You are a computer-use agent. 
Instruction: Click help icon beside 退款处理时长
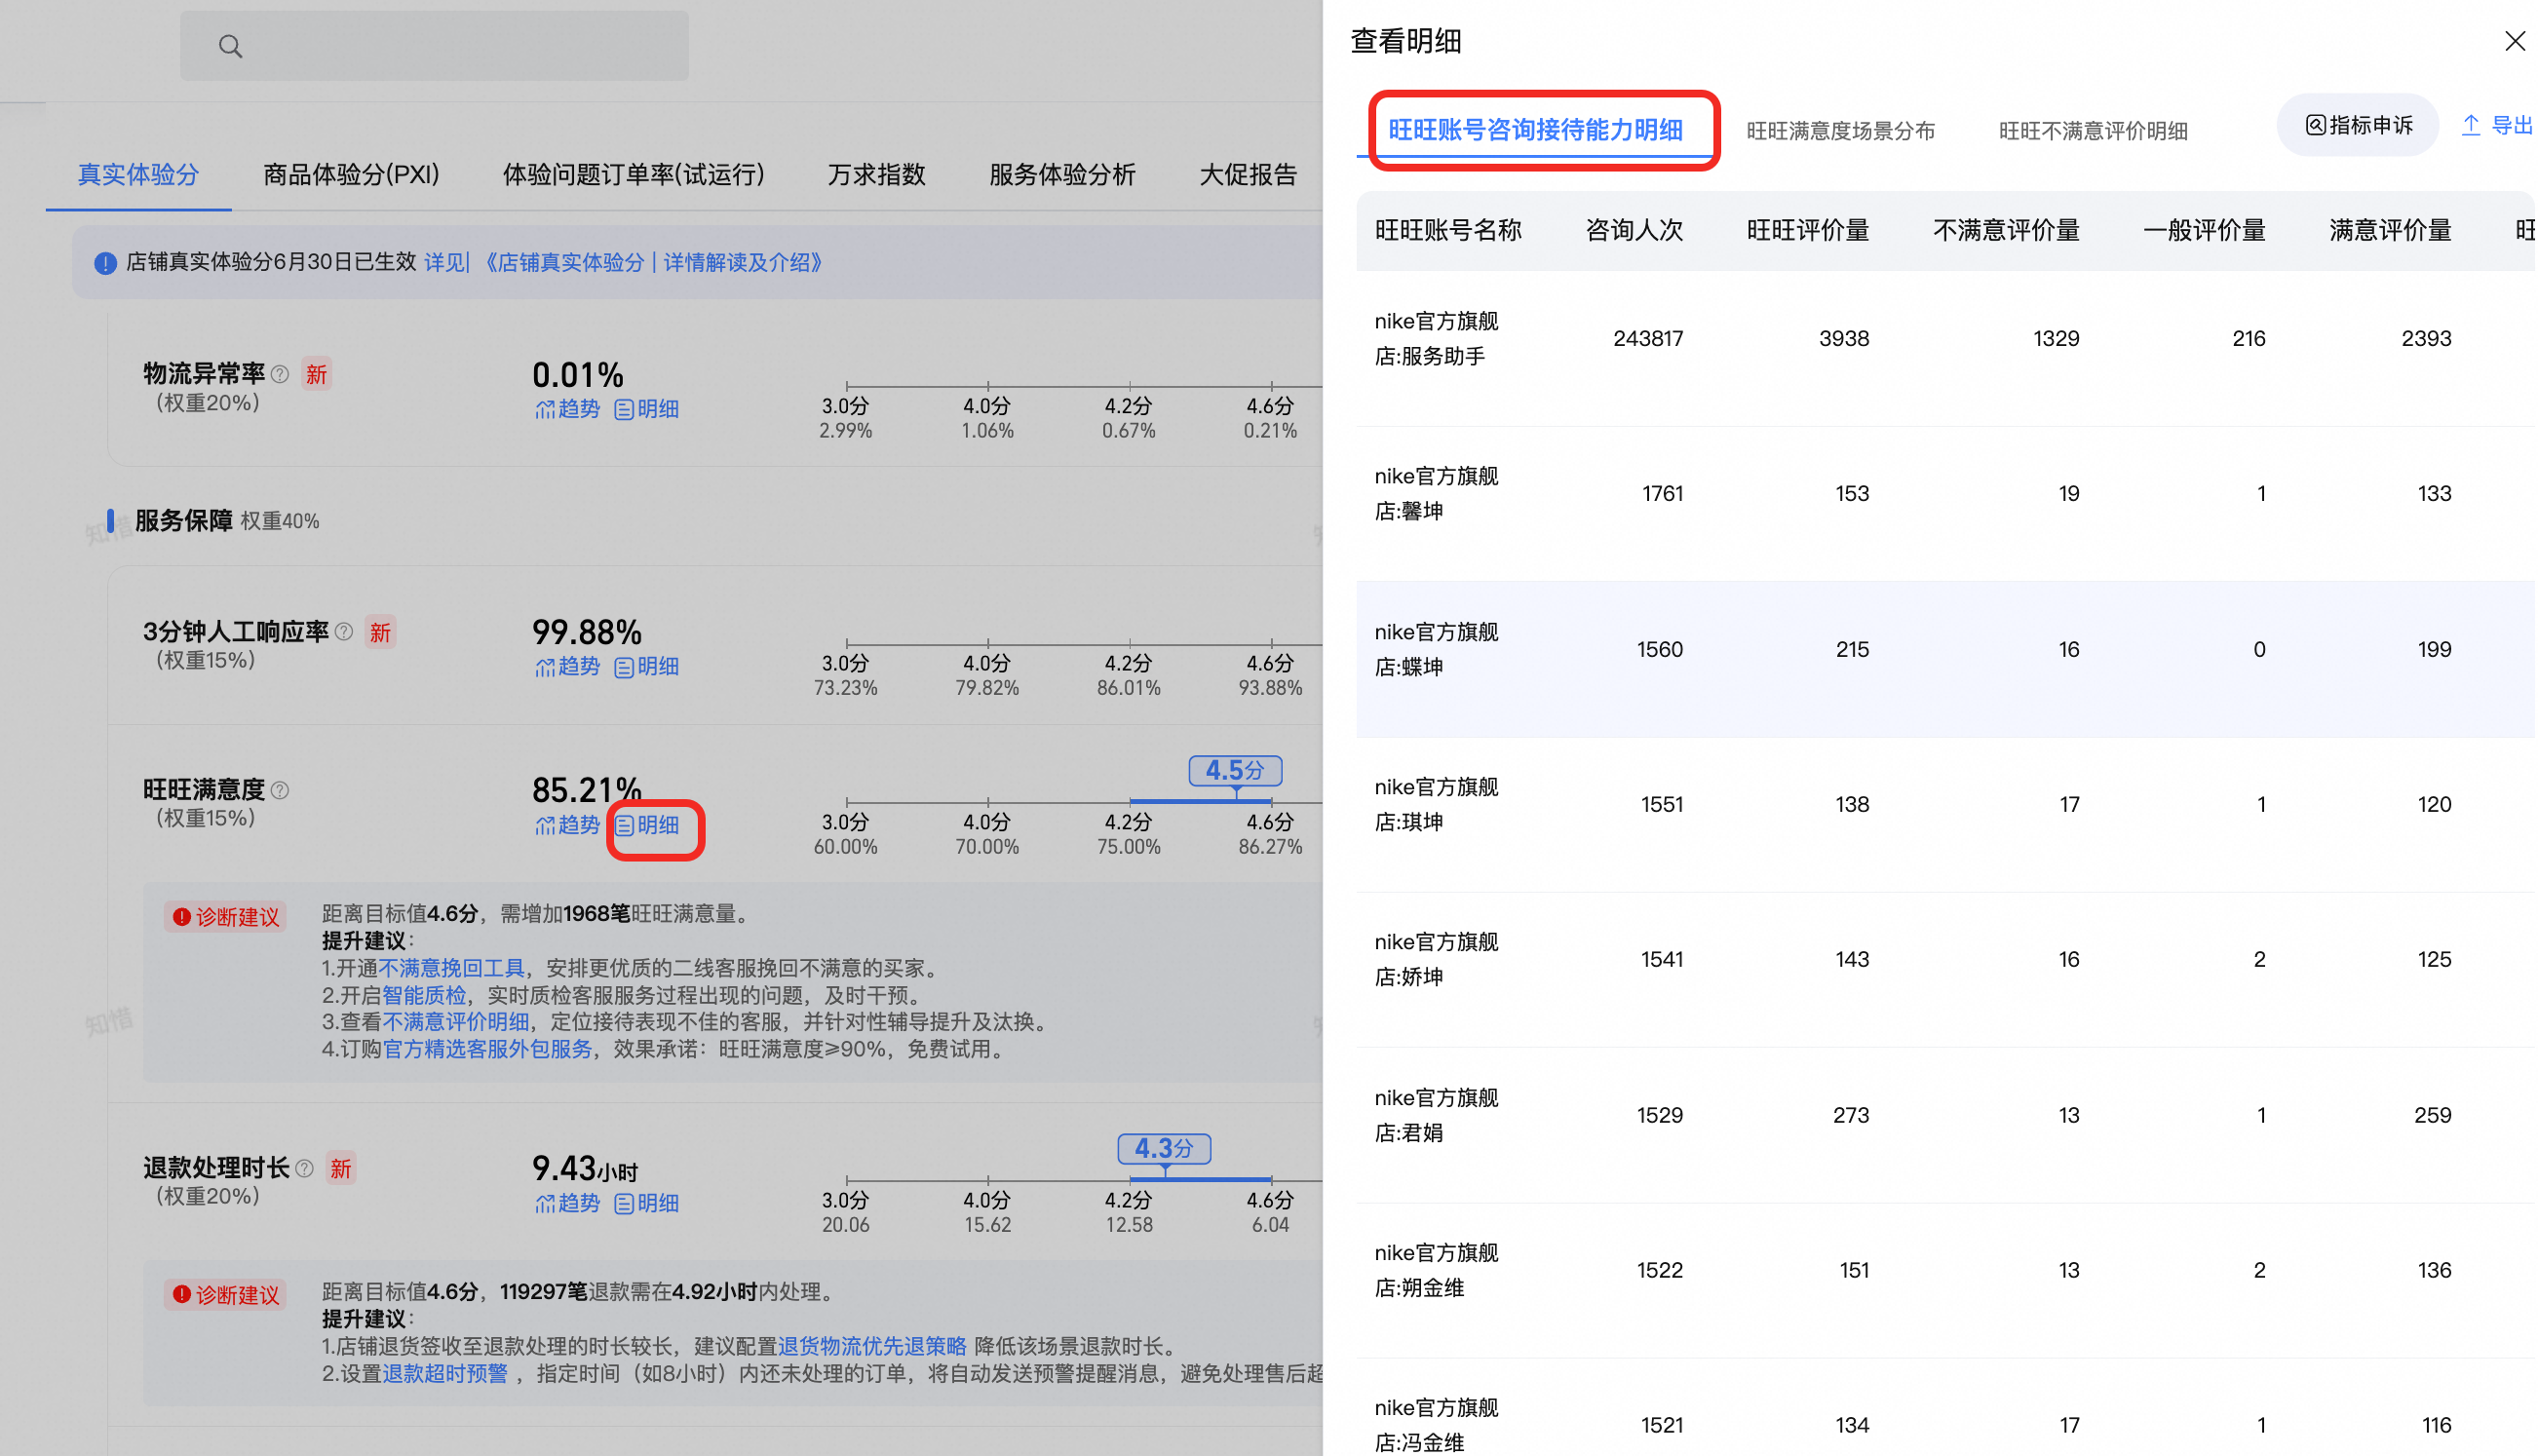click(305, 1168)
